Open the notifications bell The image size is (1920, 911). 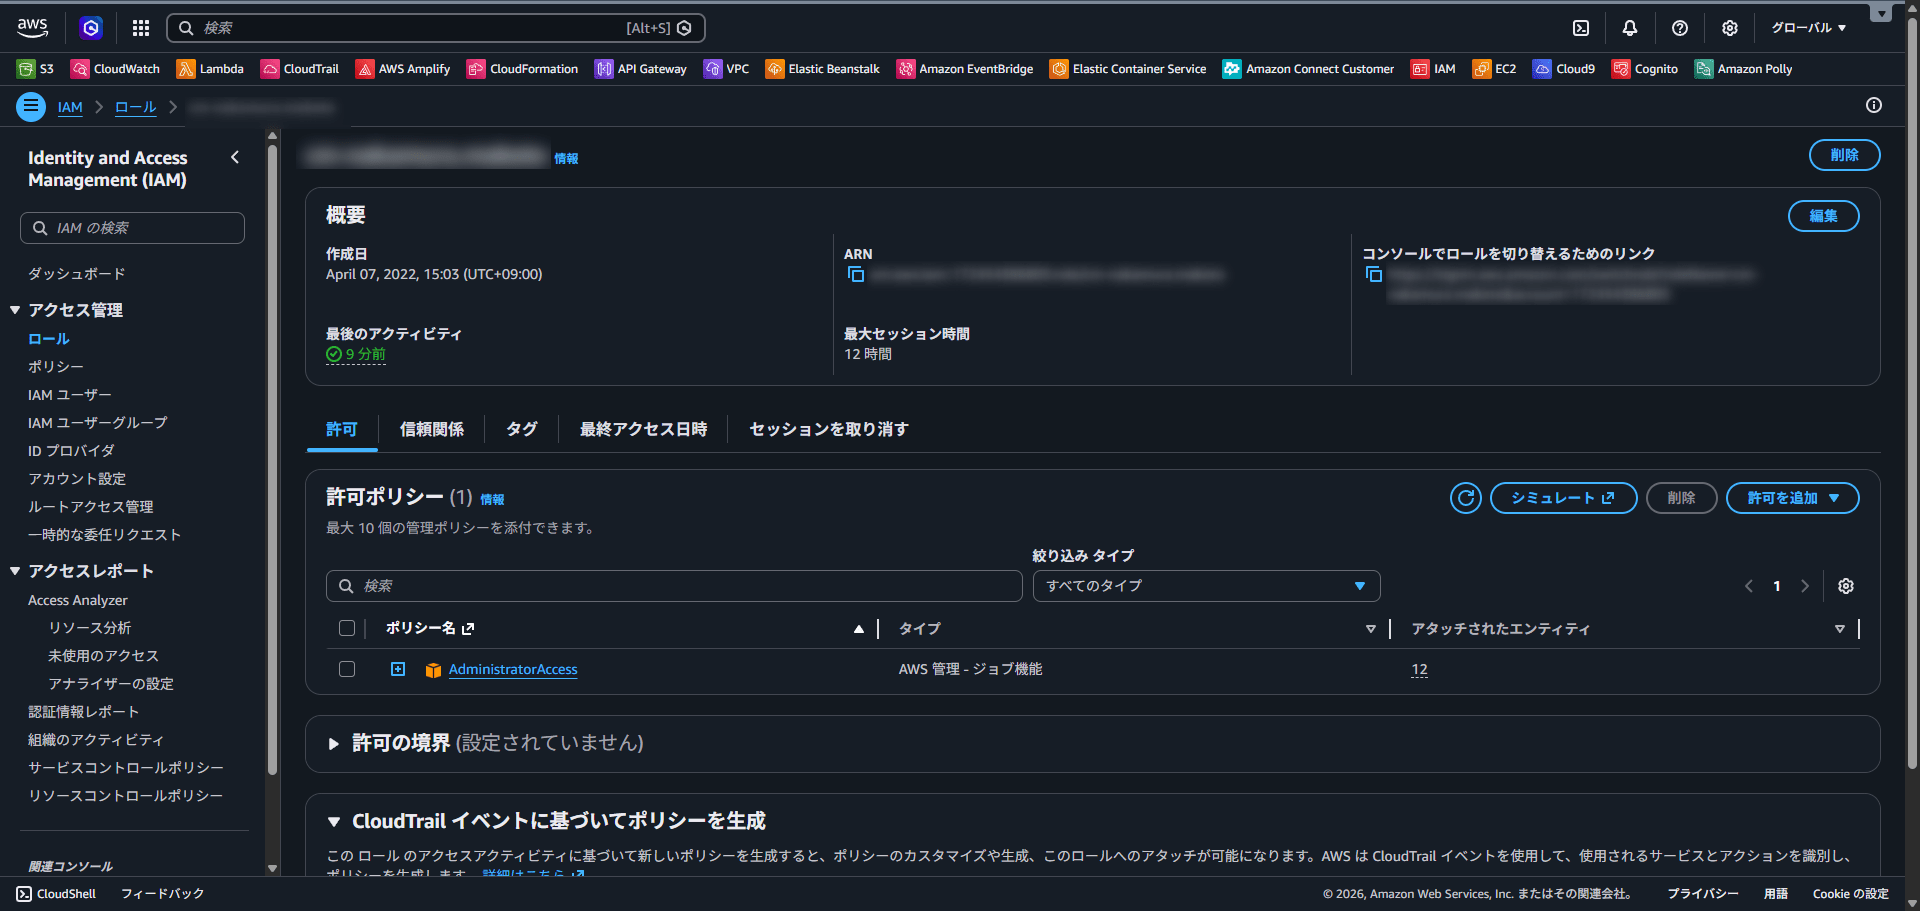point(1630,28)
